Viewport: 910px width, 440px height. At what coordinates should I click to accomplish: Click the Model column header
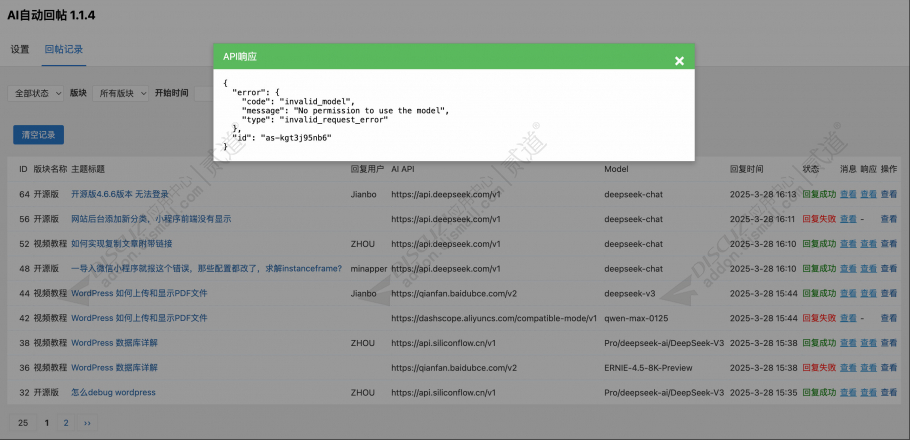tap(616, 169)
